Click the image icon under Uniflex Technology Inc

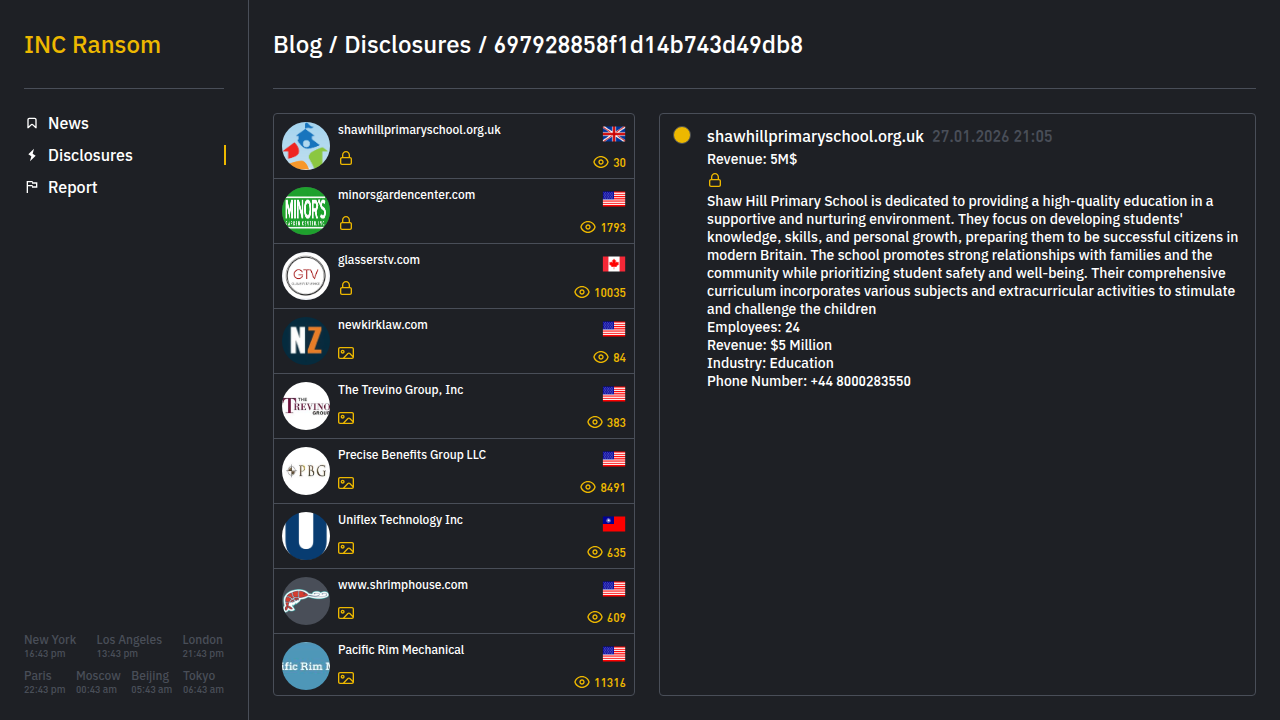(x=346, y=548)
